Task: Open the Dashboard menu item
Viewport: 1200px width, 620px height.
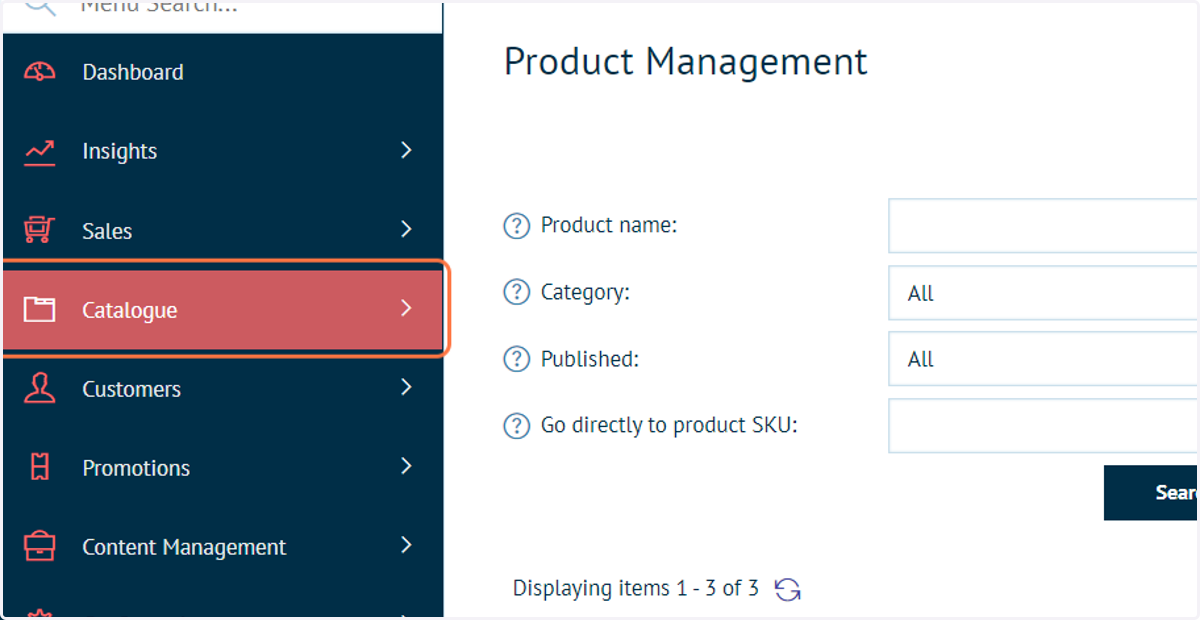Action: pyautogui.click(x=222, y=72)
